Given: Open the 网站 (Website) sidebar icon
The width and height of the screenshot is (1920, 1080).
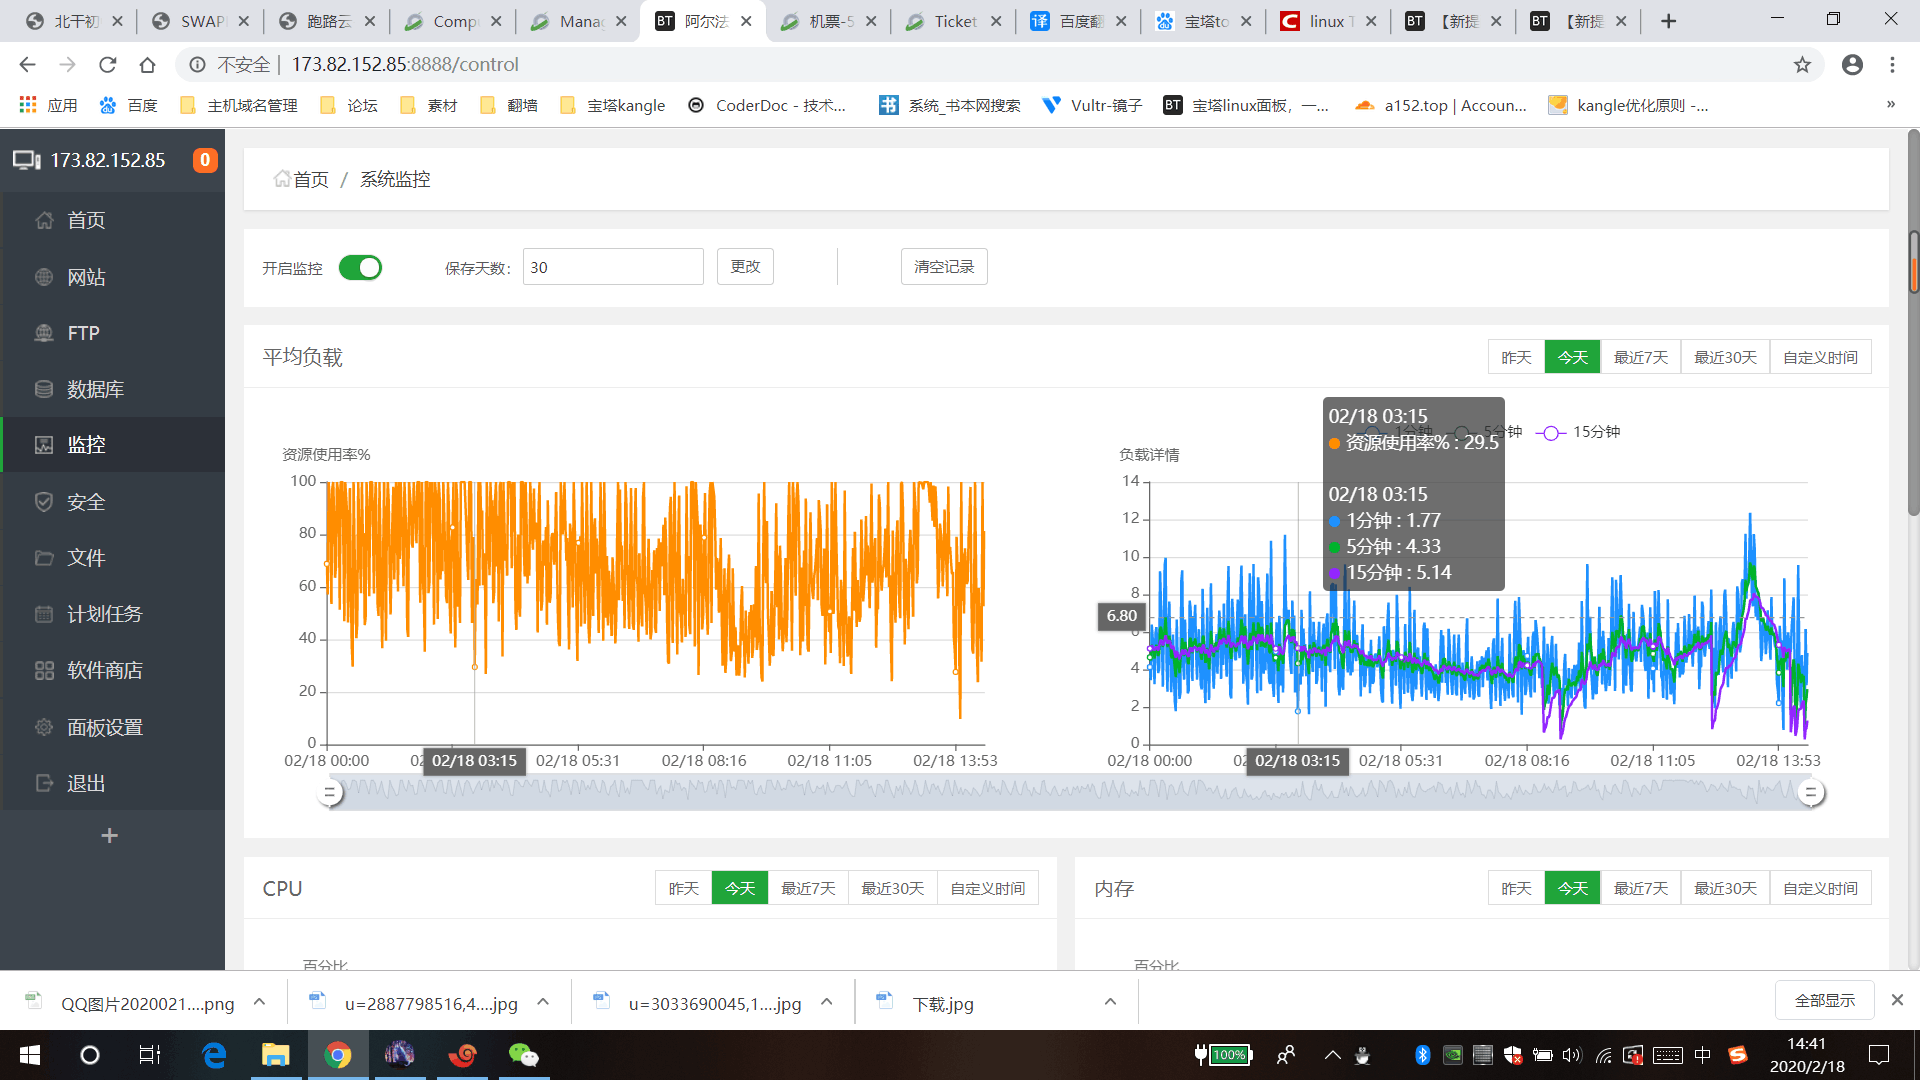Looking at the screenshot, I should tap(44, 277).
